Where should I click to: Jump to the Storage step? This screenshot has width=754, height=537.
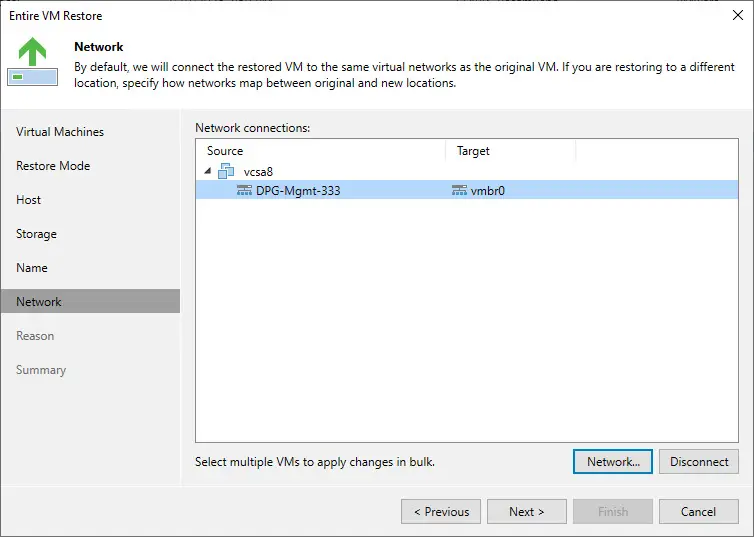pyautogui.click(x=36, y=234)
